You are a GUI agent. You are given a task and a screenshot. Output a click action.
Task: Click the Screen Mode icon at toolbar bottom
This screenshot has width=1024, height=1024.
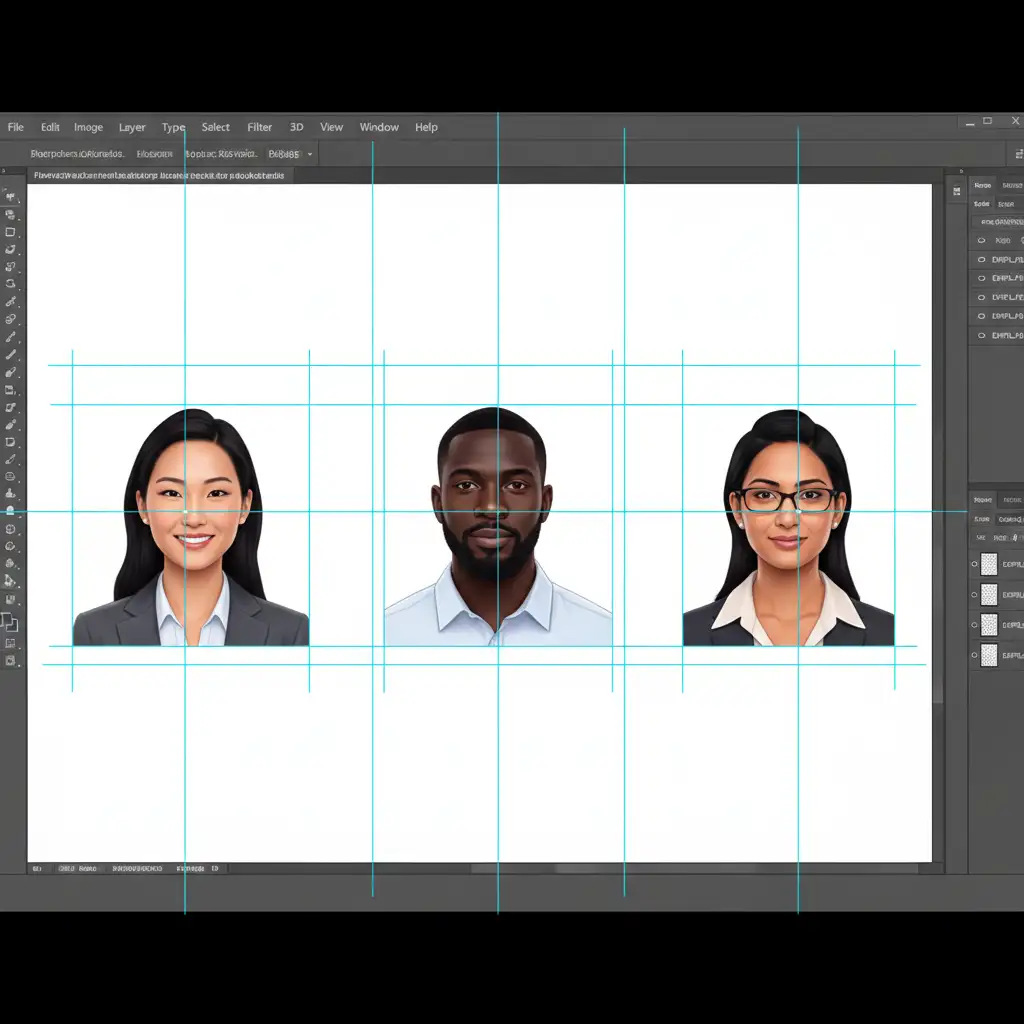click(11, 661)
